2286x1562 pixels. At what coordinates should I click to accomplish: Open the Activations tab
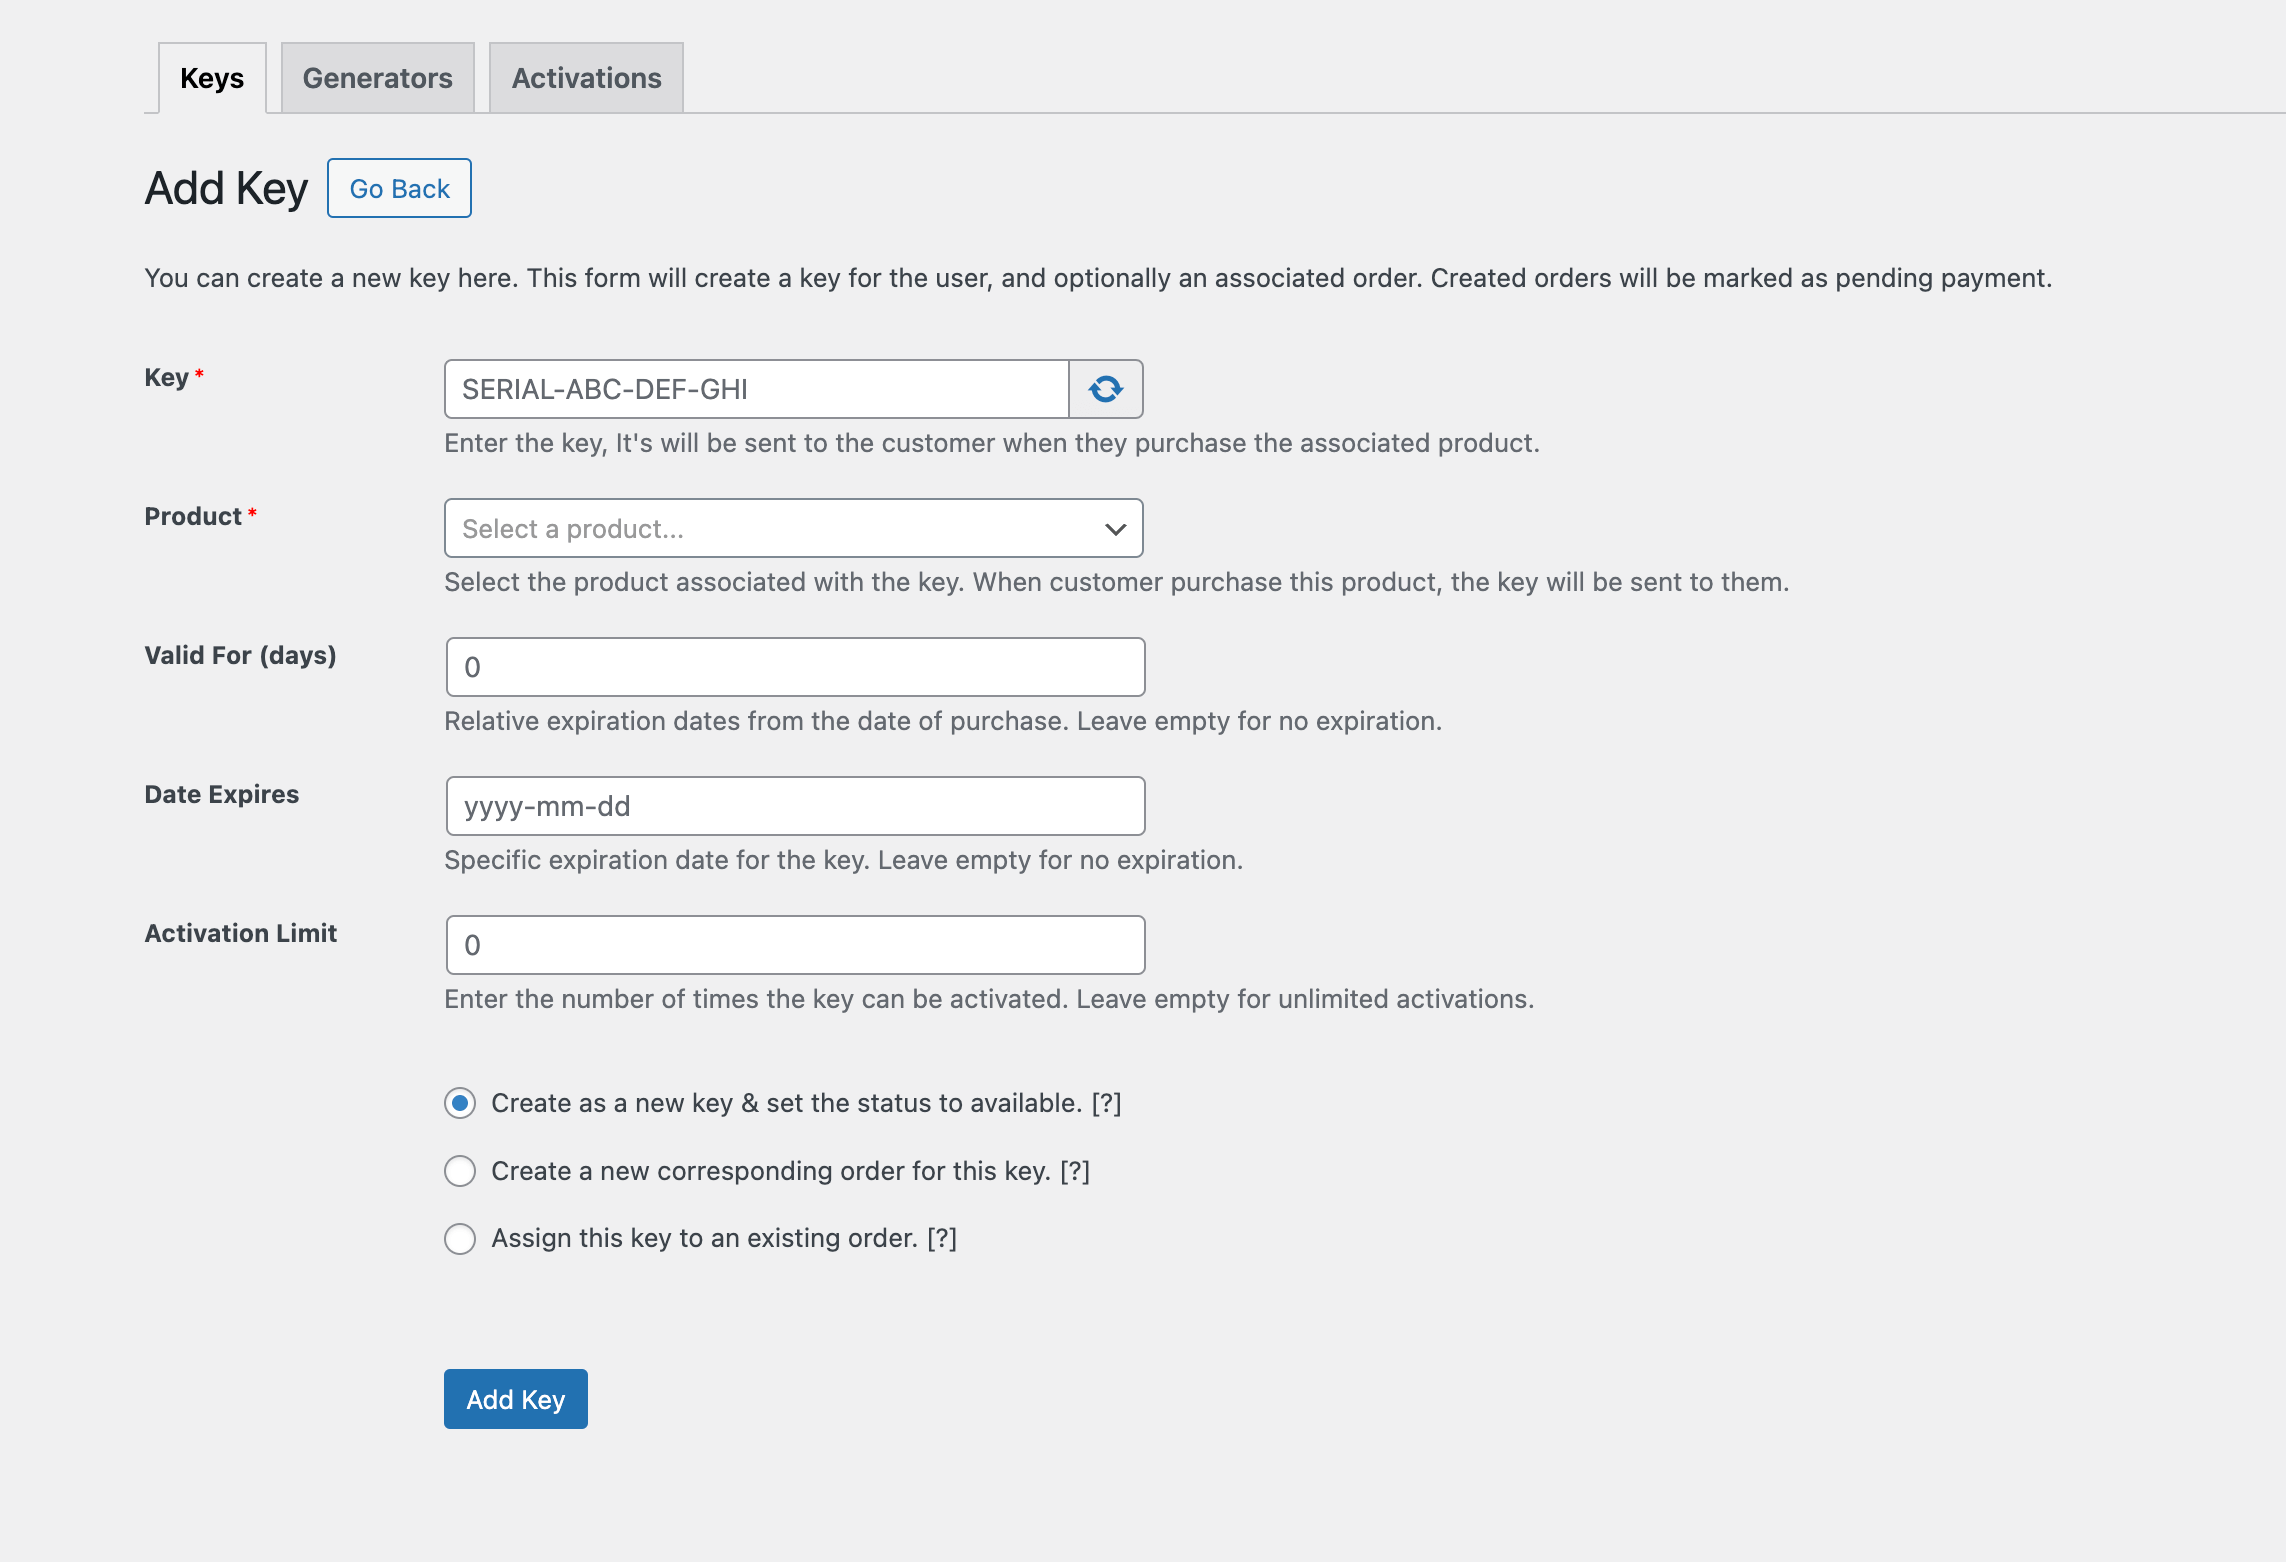586,78
